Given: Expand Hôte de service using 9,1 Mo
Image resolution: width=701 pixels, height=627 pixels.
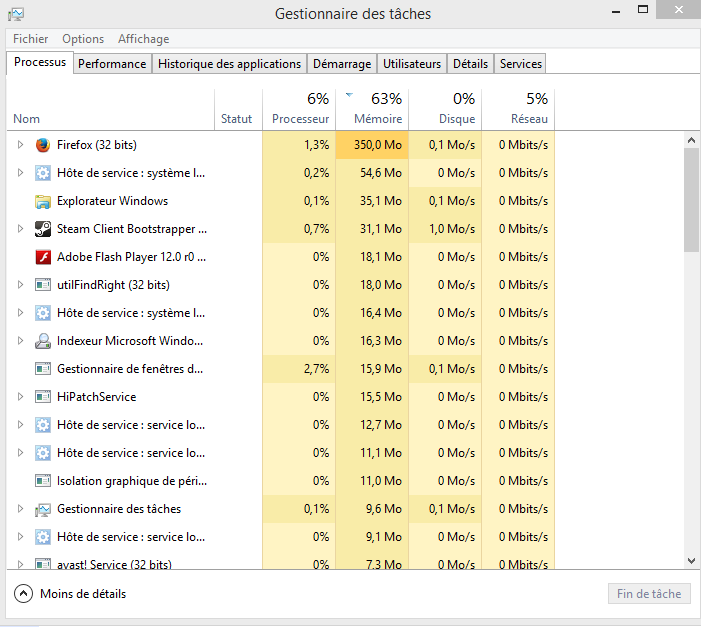Looking at the screenshot, I should point(20,537).
